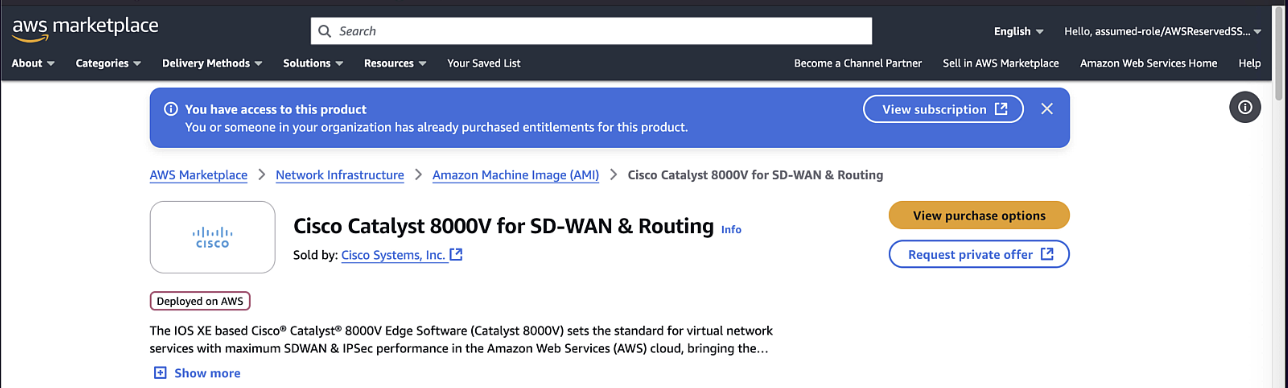Click into the Search field
The height and width of the screenshot is (388, 1288).
point(591,31)
